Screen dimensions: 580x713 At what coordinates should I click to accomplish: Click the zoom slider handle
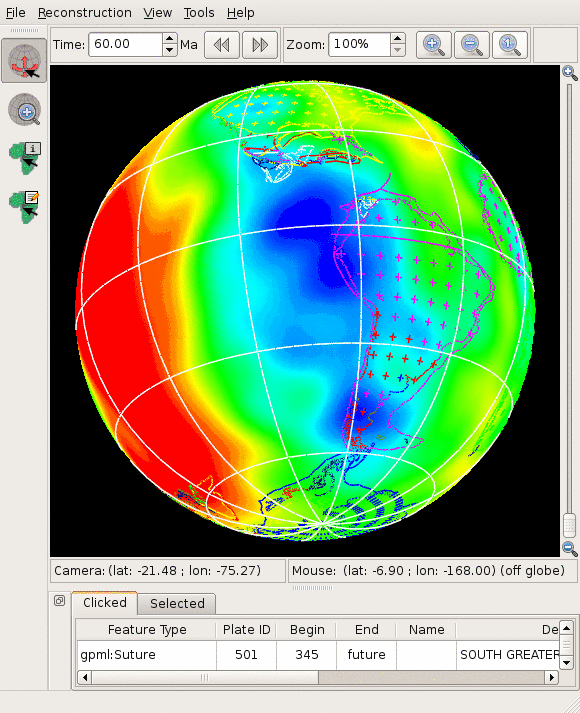coord(569,525)
